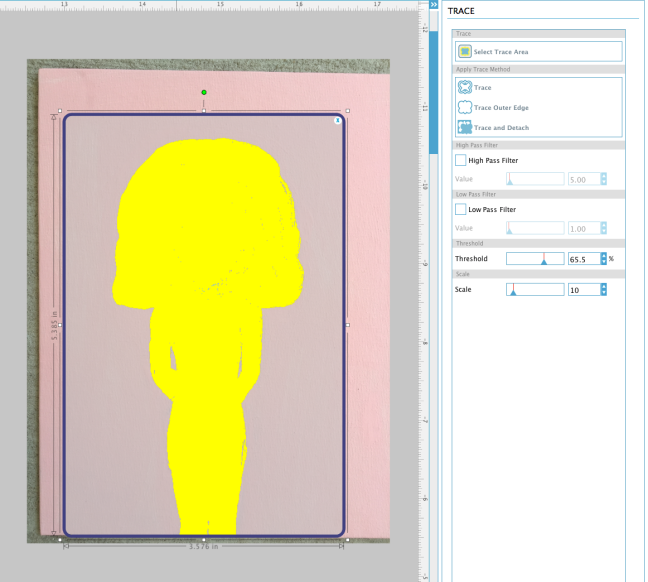Viewport: 648px width, 582px height.
Task: Click the Select Trace Area icon
Action: point(465,52)
